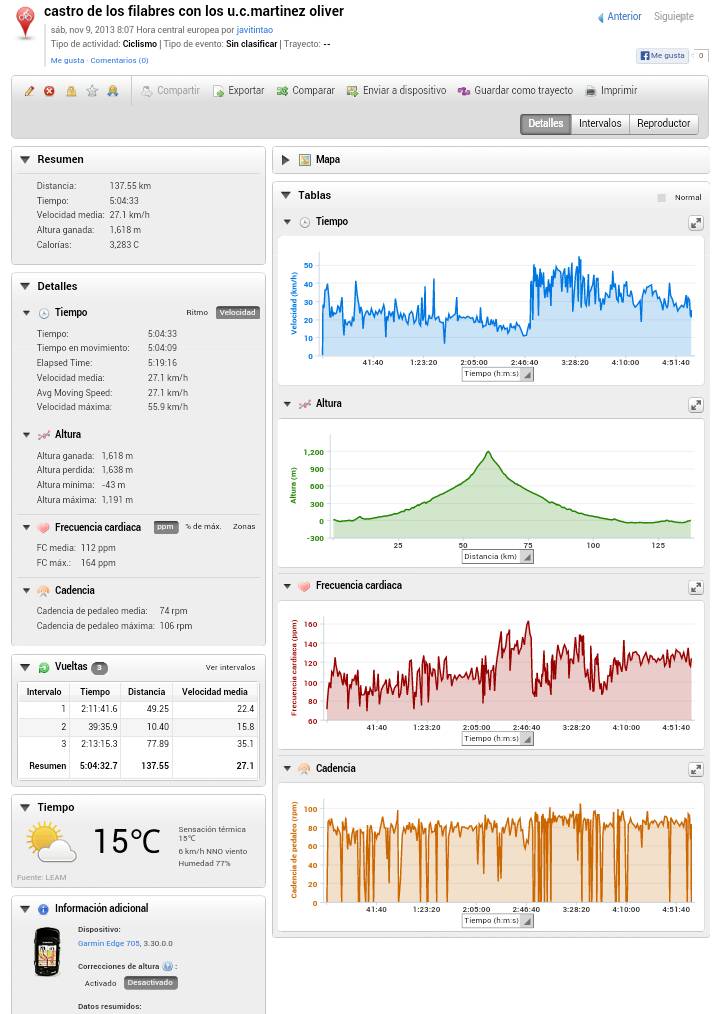This screenshot has height=1014, width=720.
Task: Open the javitintao user profile link
Action: pos(254,30)
